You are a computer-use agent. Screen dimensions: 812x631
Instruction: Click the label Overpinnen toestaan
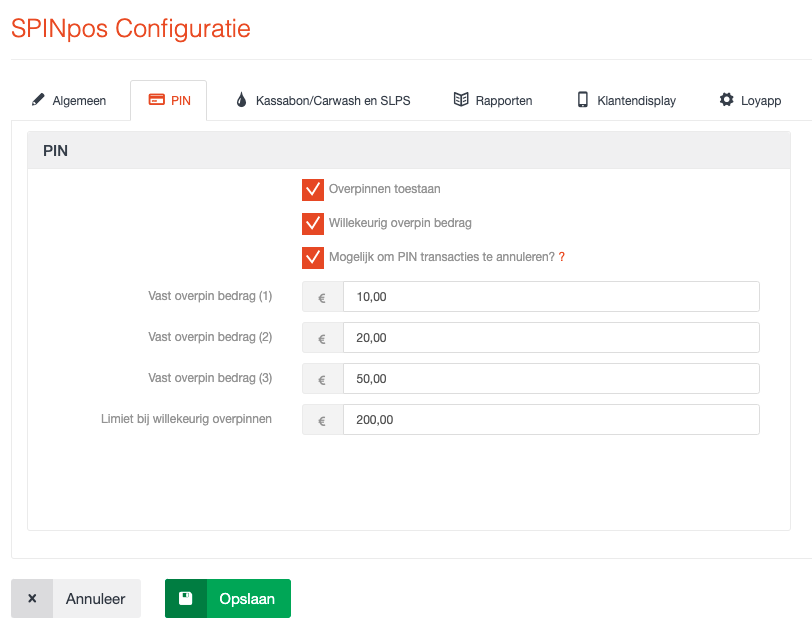[385, 189]
